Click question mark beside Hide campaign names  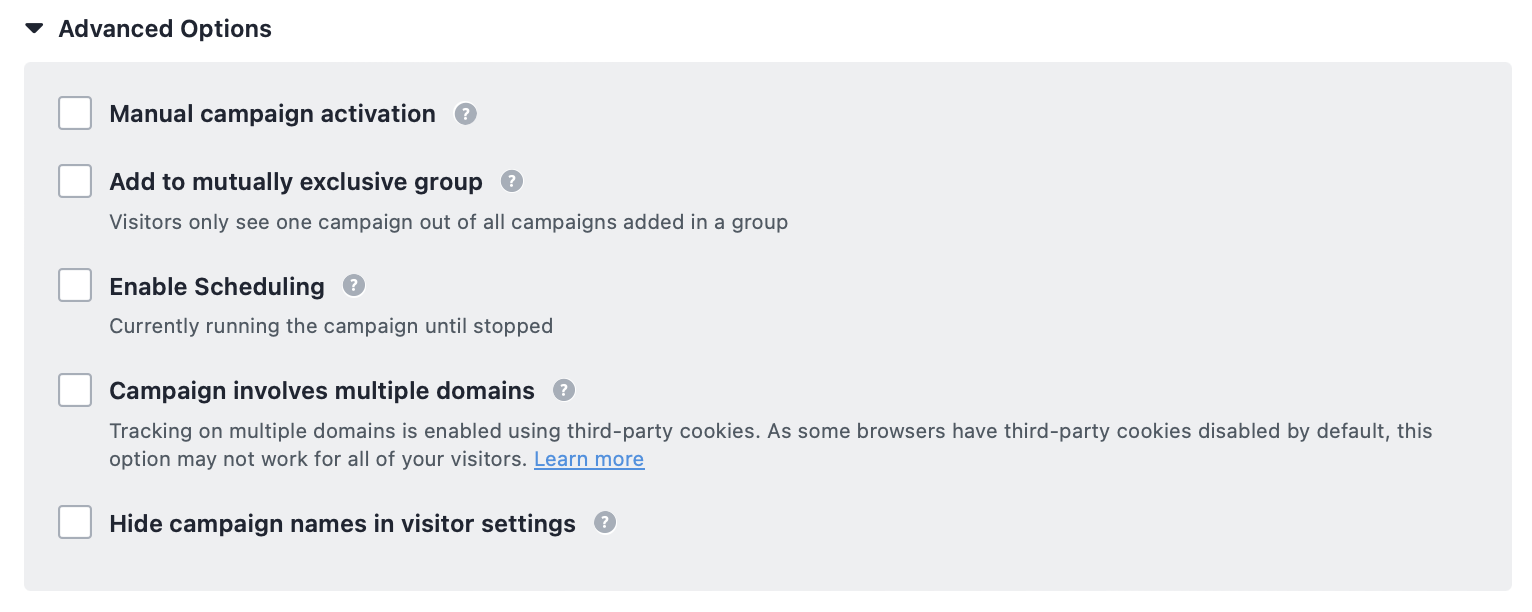click(x=605, y=523)
